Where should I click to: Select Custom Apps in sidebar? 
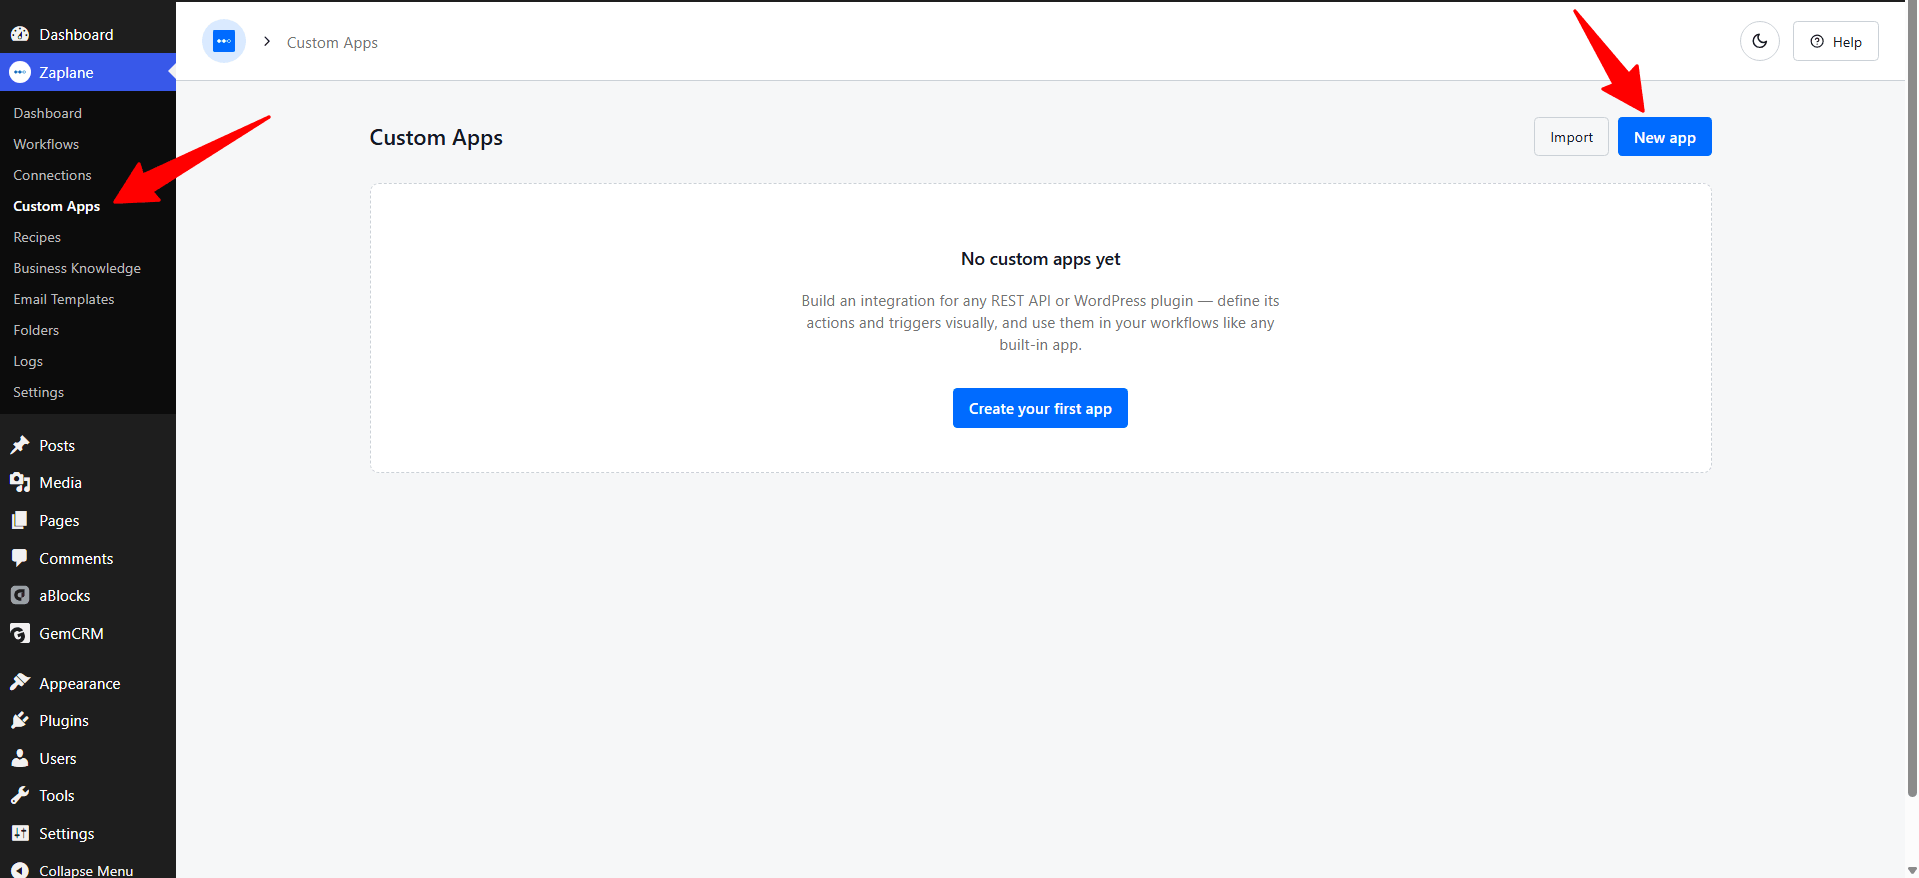point(56,206)
